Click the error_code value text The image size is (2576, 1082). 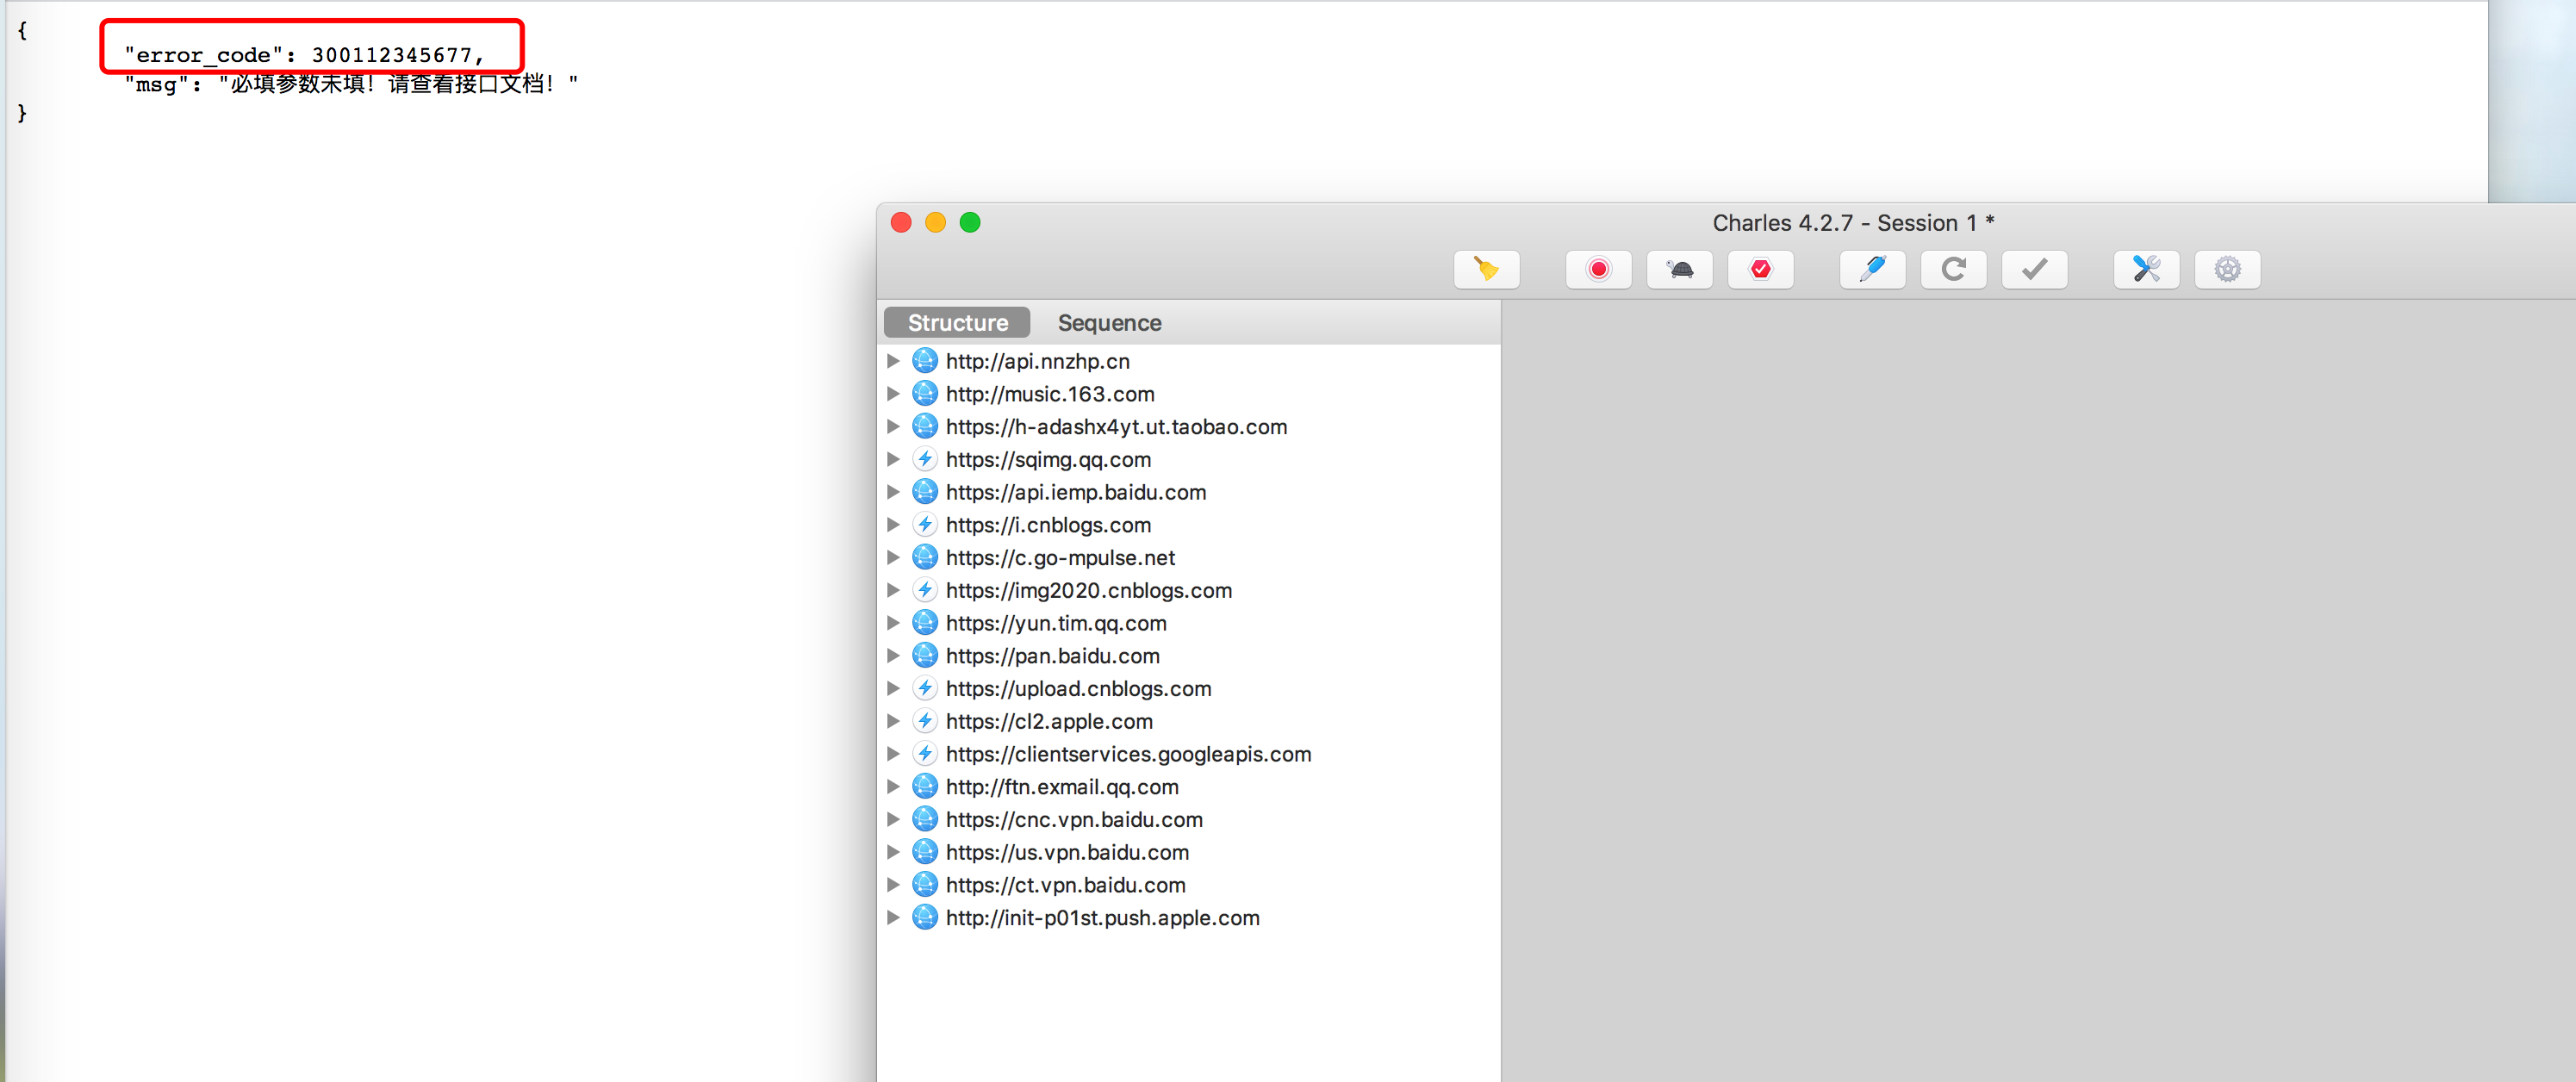click(x=390, y=55)
